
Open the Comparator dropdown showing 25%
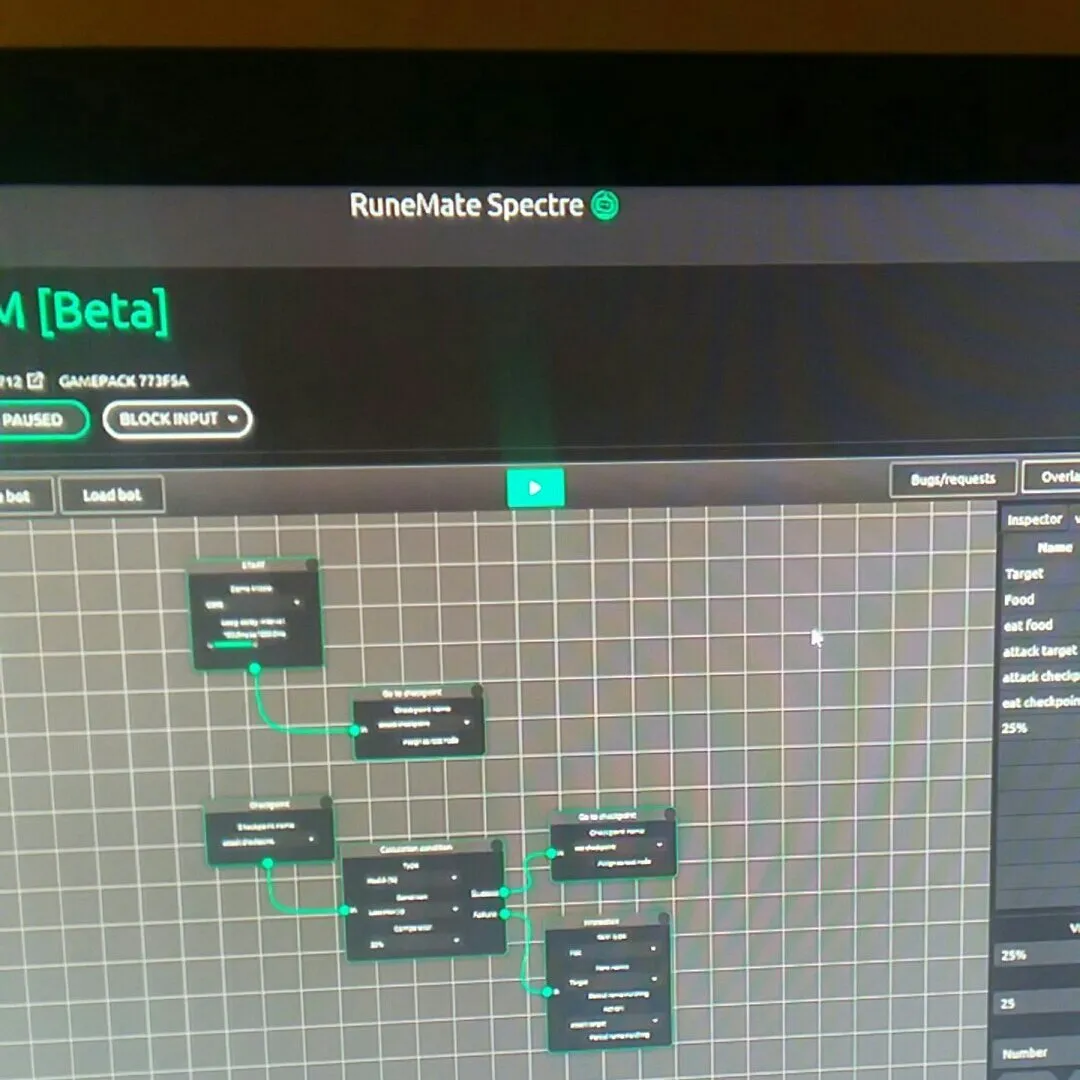pos(414,942)
